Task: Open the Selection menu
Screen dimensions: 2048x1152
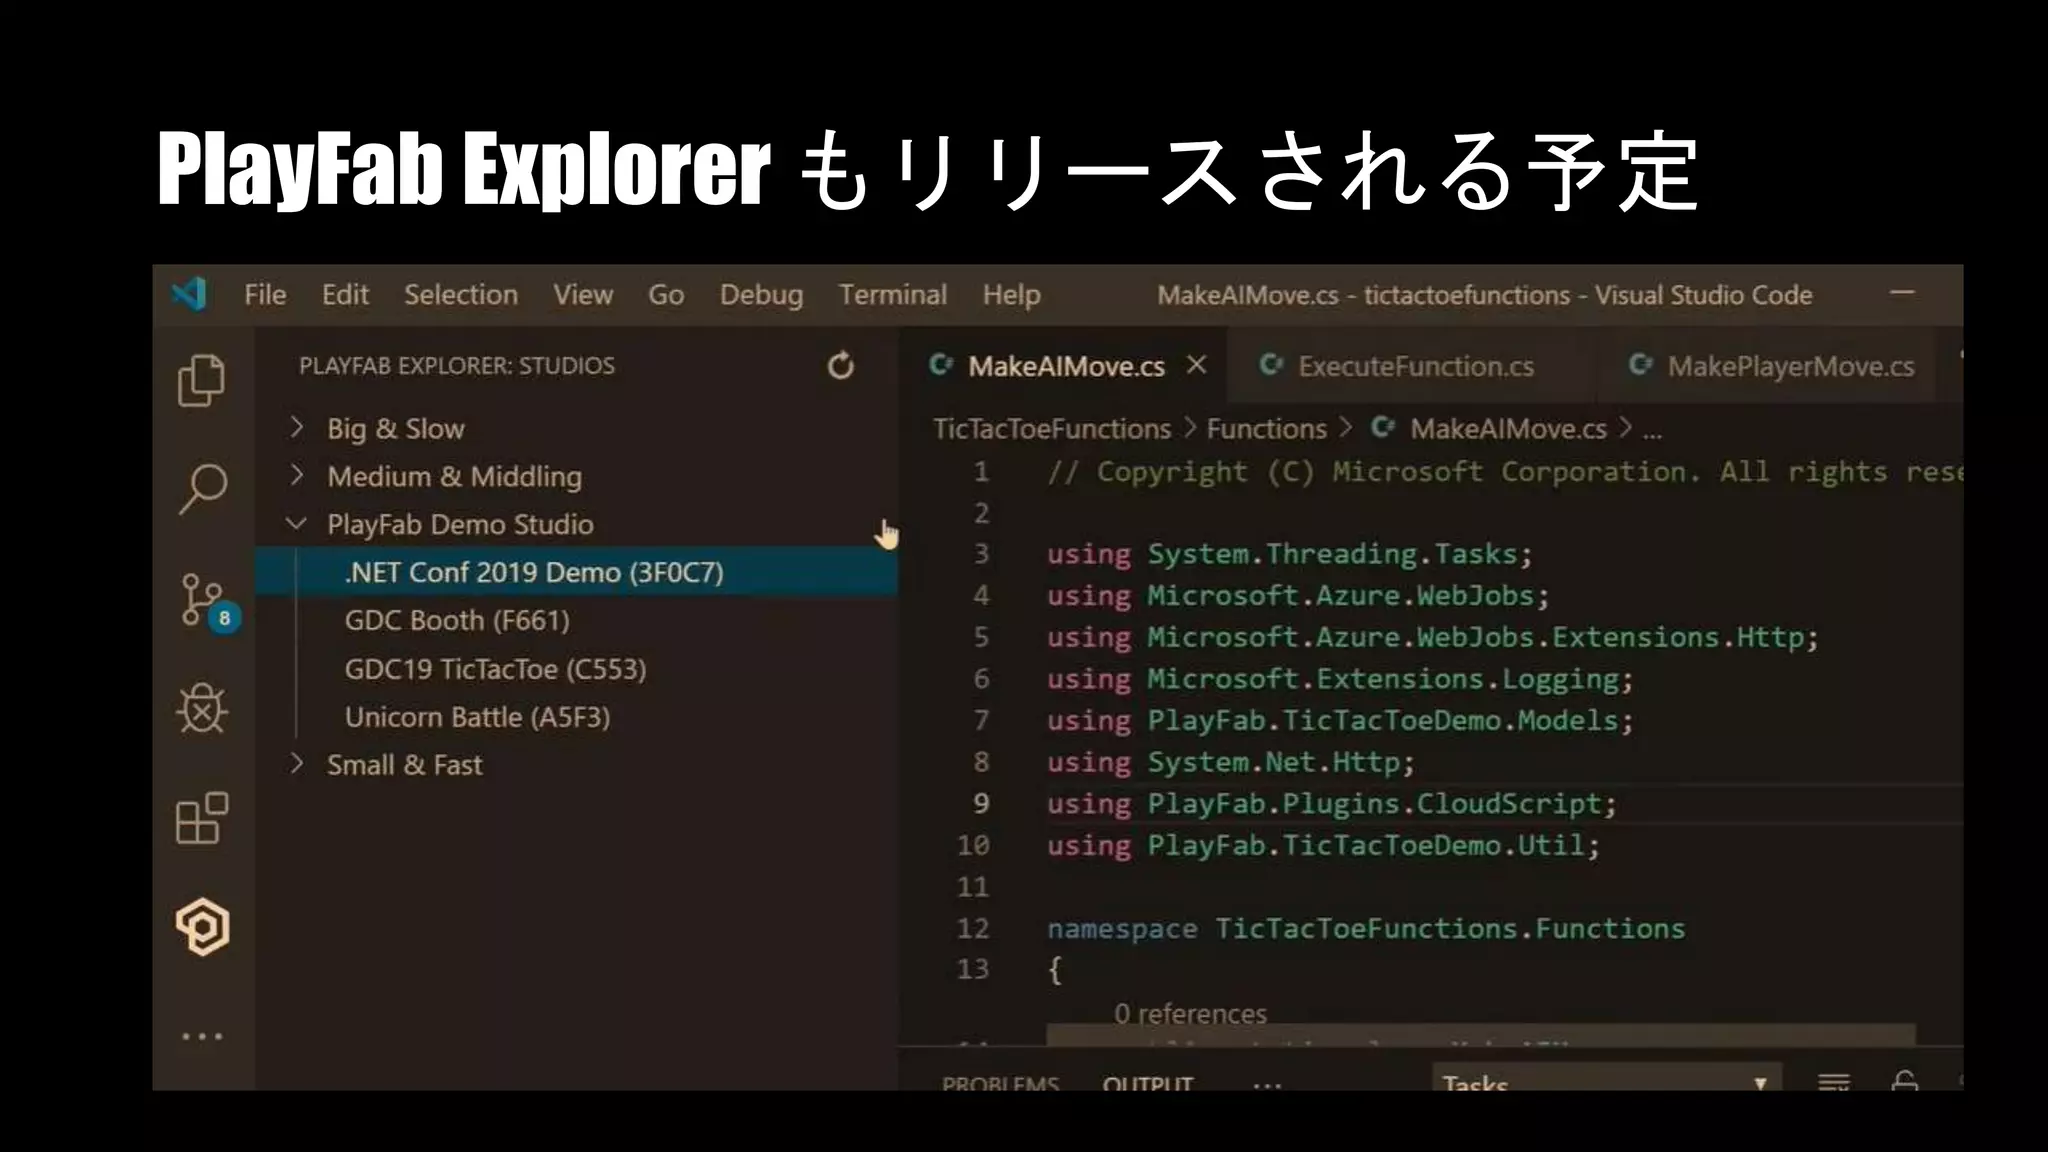Action: click(461, 295)
